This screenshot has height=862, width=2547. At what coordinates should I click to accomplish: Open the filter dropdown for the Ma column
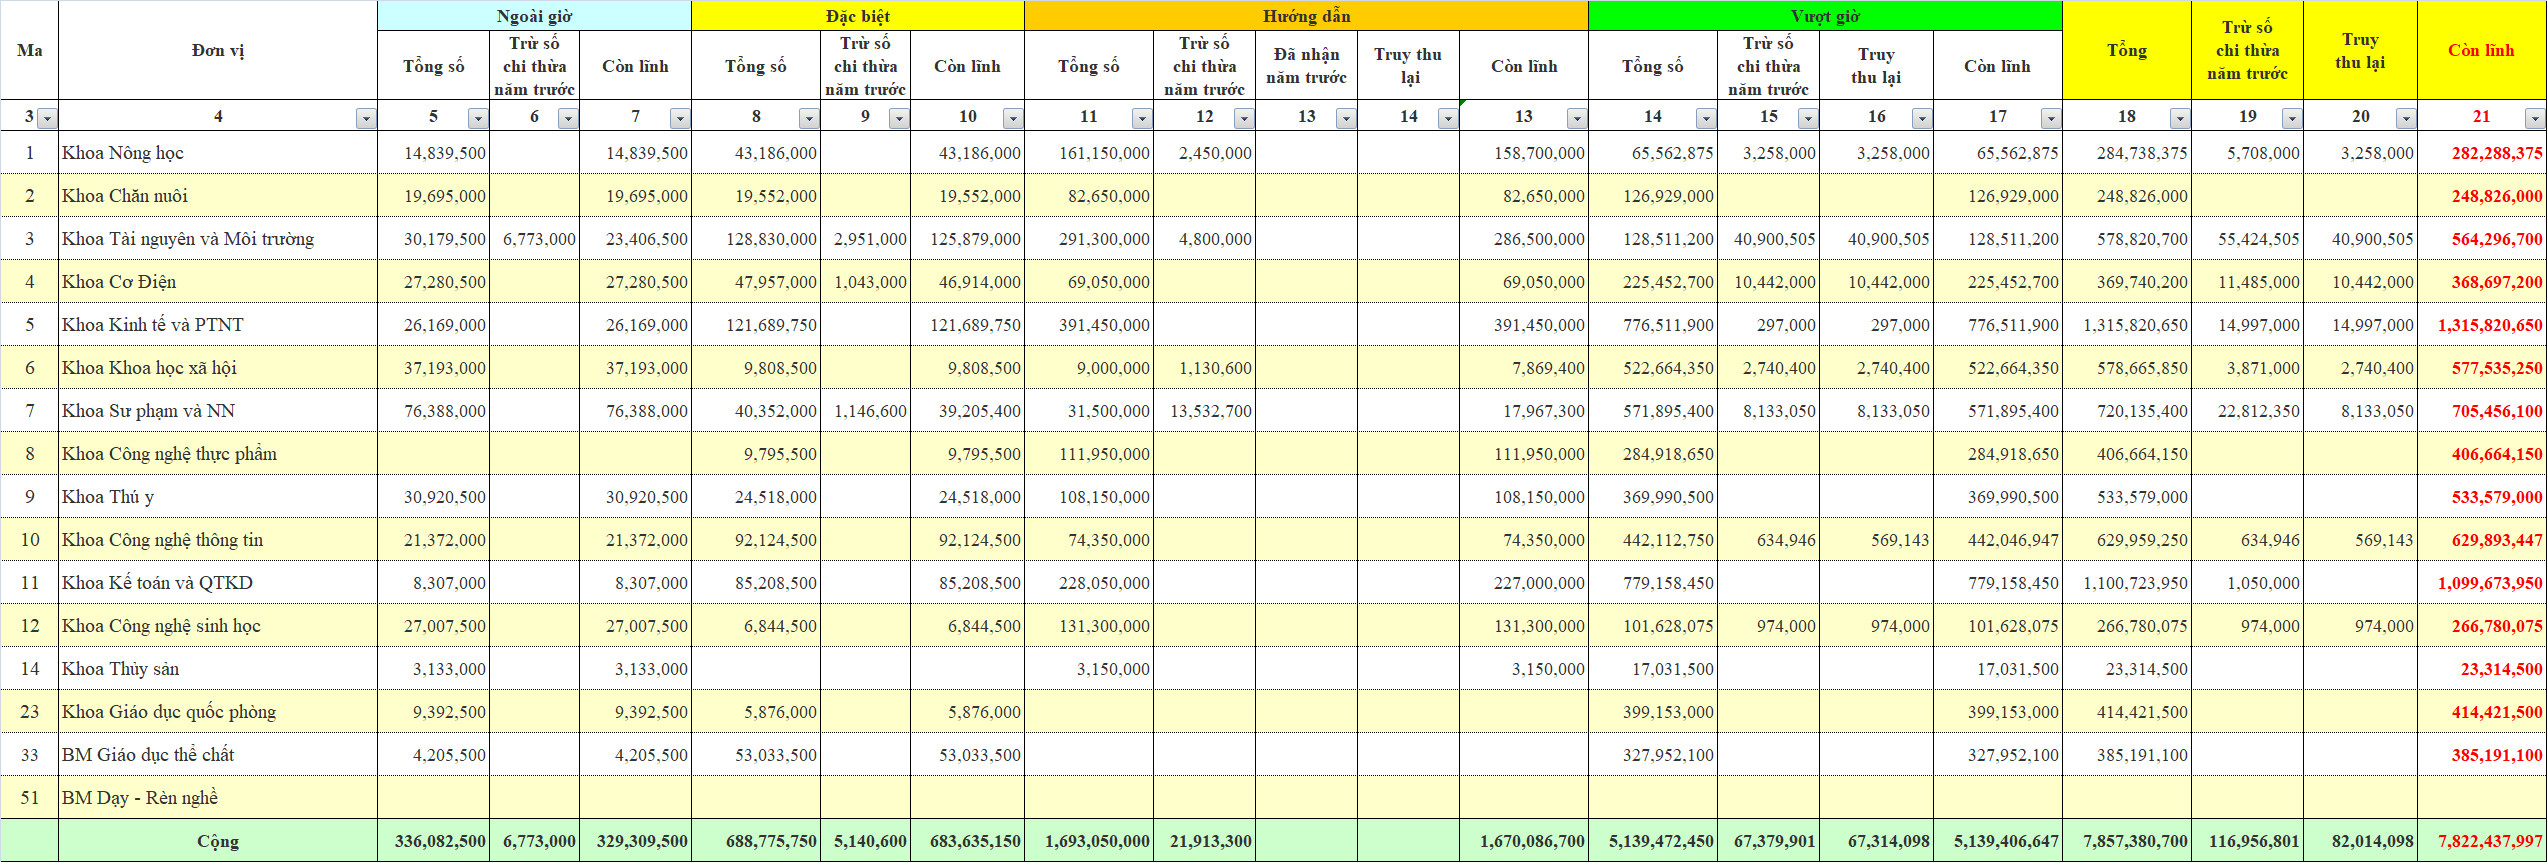point(46,118)
